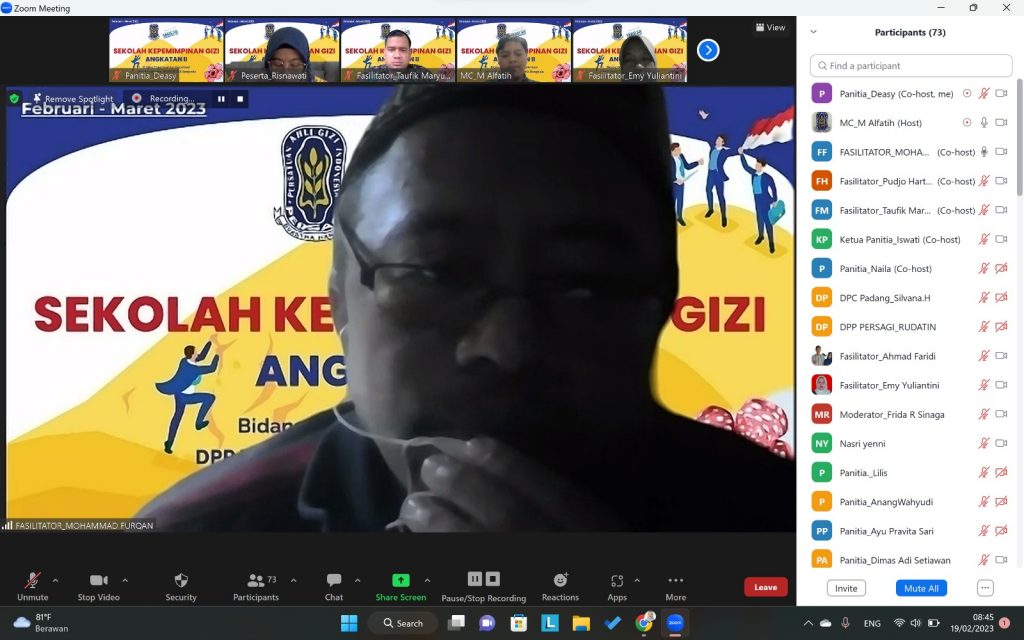Viewport: 1024px width, 640px height.
Task: Click Remove Spotlight on the video
Action: pos(73,99)
